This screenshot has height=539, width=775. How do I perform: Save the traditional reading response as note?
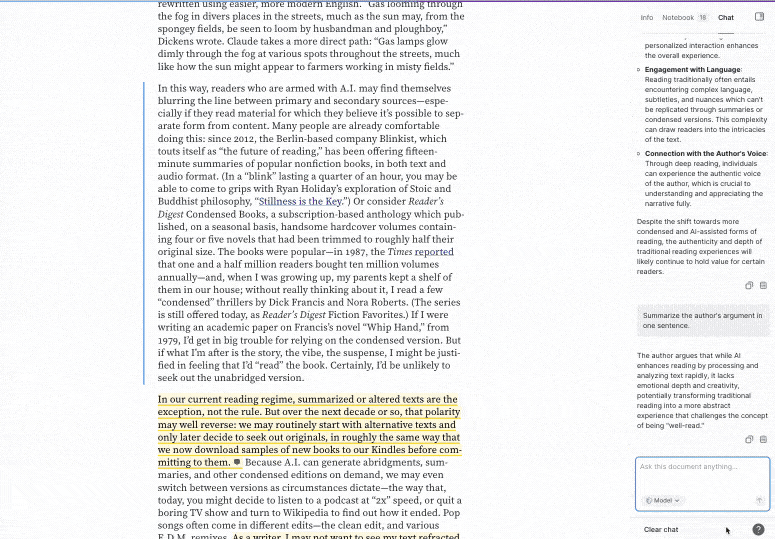click(763, 286)
